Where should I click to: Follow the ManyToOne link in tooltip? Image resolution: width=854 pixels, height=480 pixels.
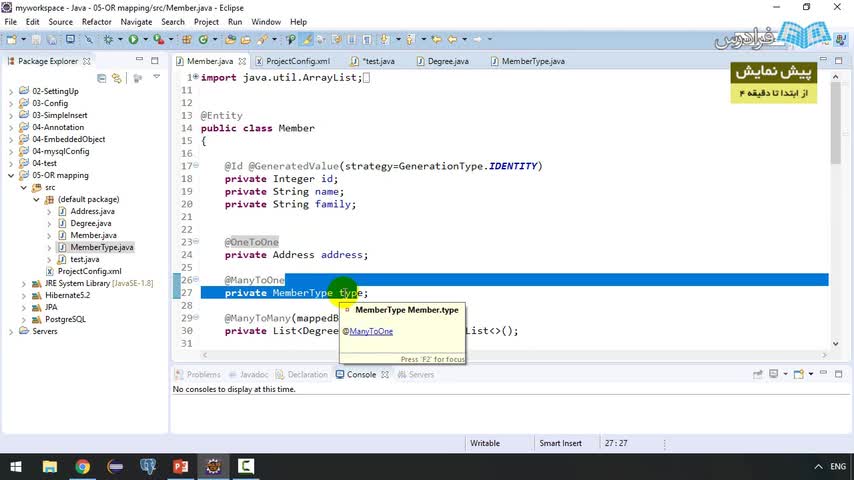[371, 331]
